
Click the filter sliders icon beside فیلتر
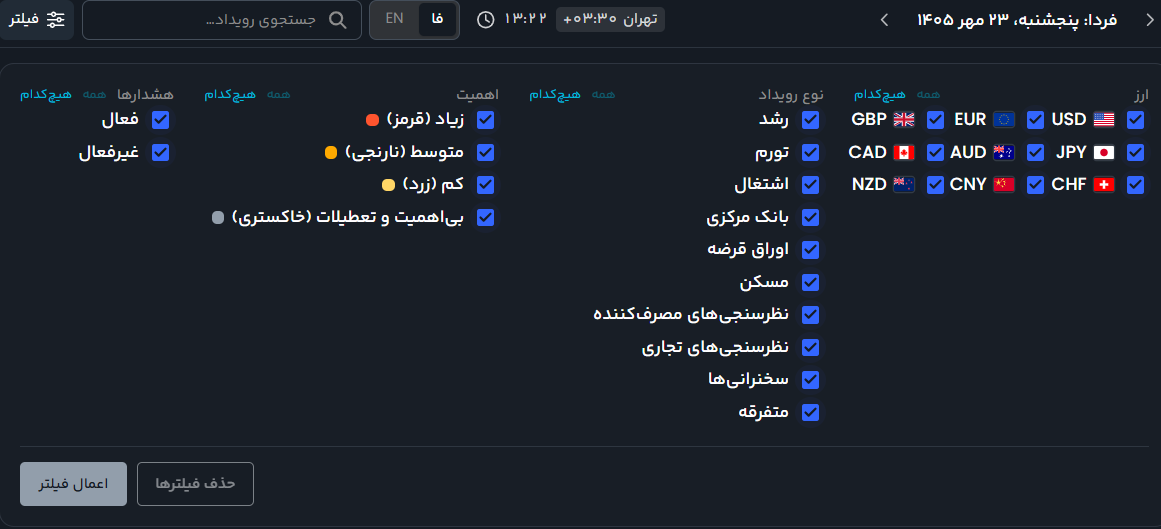(56, 19)
